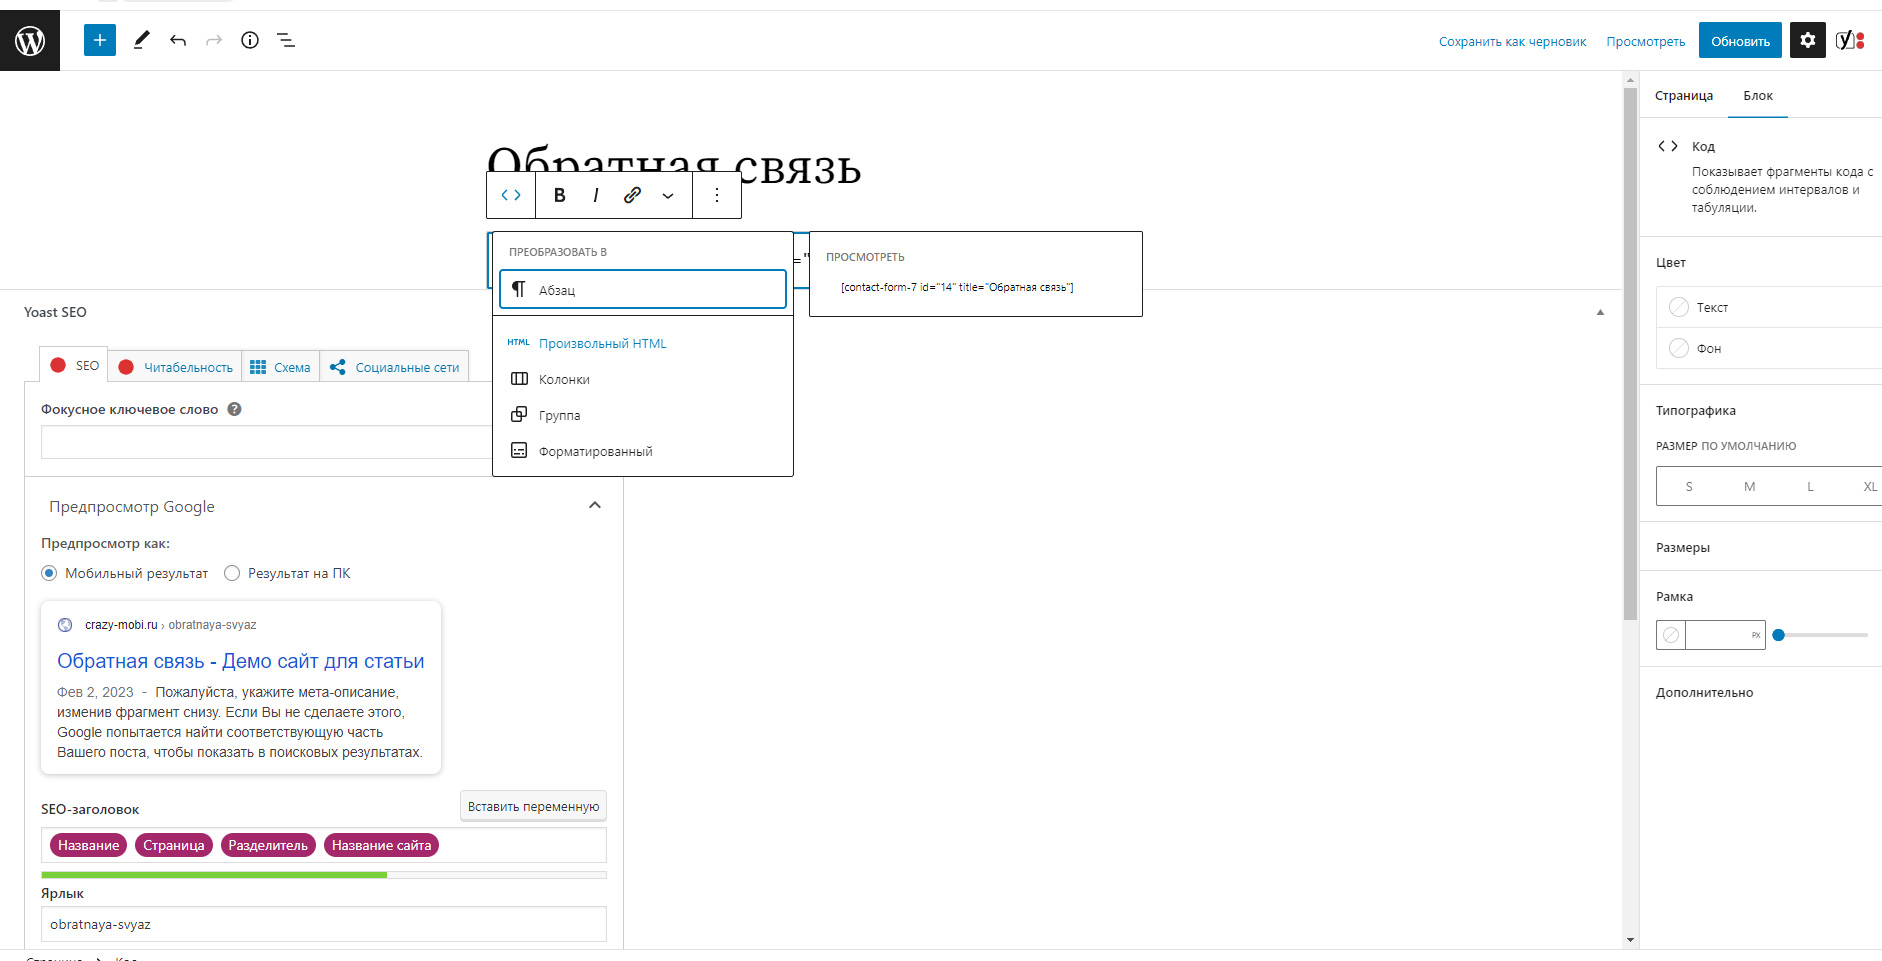Screen dimensions: 1882x961
Task: Collapse the Google preview section
Action: pos(595,506)
